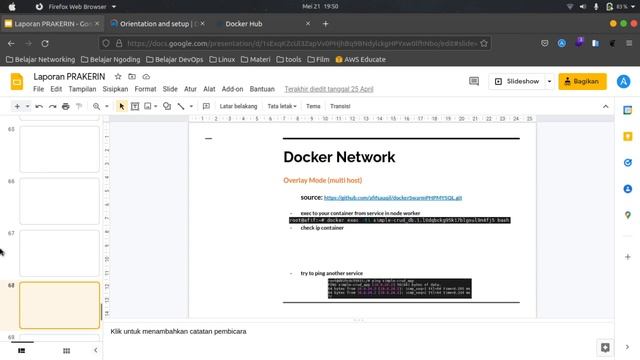The image size is (640, 360).
Task: Click Latar belakang background button
Action: click(x=238, y=106)
